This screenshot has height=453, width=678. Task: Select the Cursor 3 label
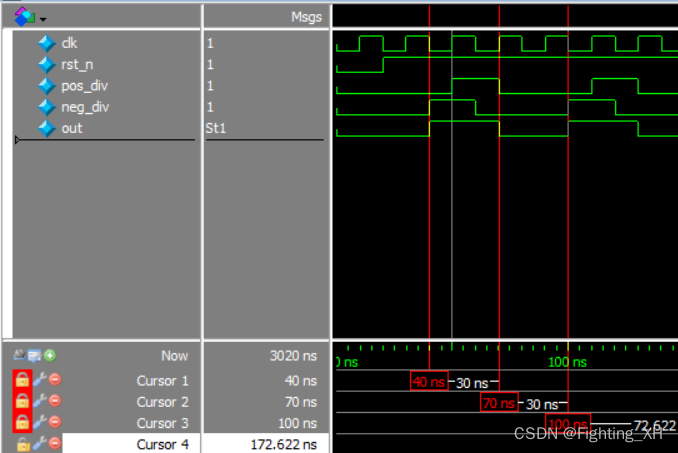pyautogui.click(x=163, y=423)
